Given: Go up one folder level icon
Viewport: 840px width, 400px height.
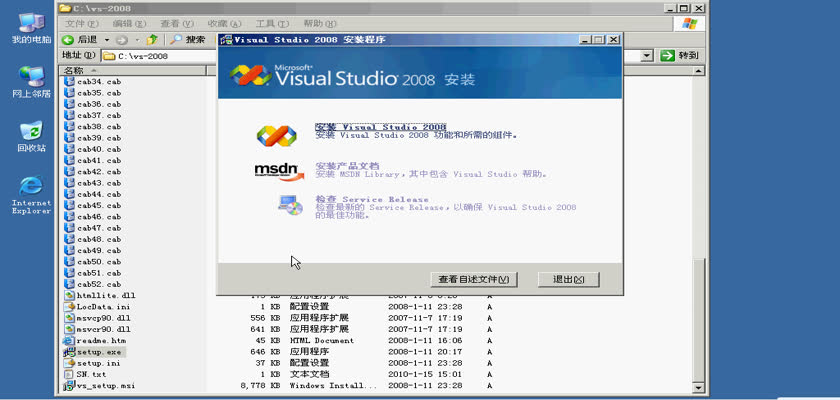Looking at the screenshot, I should click(x=153, y=40).
